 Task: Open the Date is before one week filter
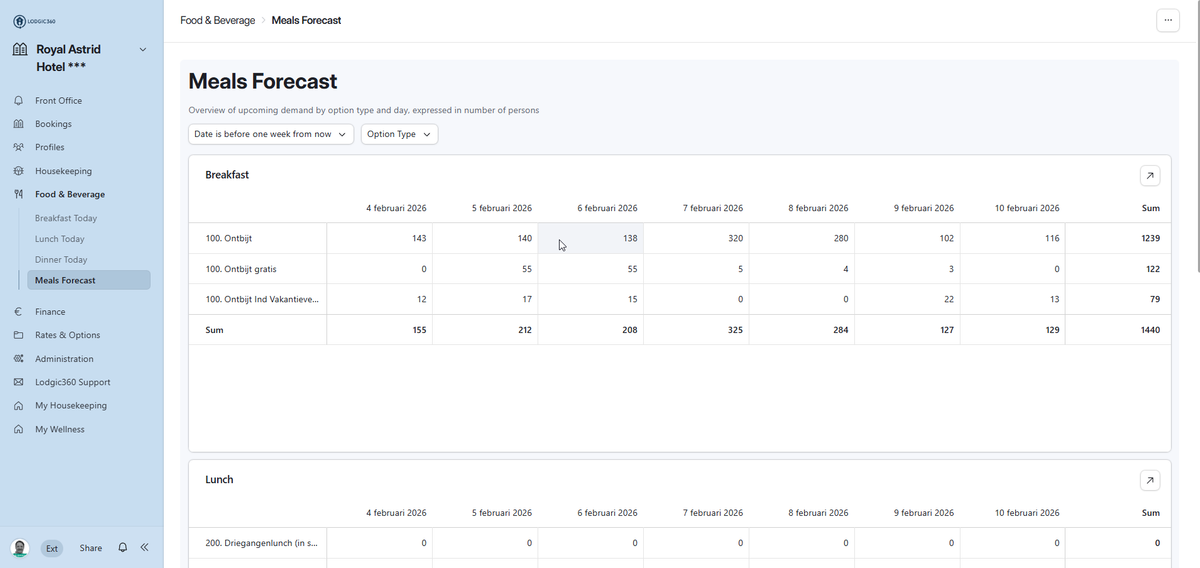(x=271, y=134)
